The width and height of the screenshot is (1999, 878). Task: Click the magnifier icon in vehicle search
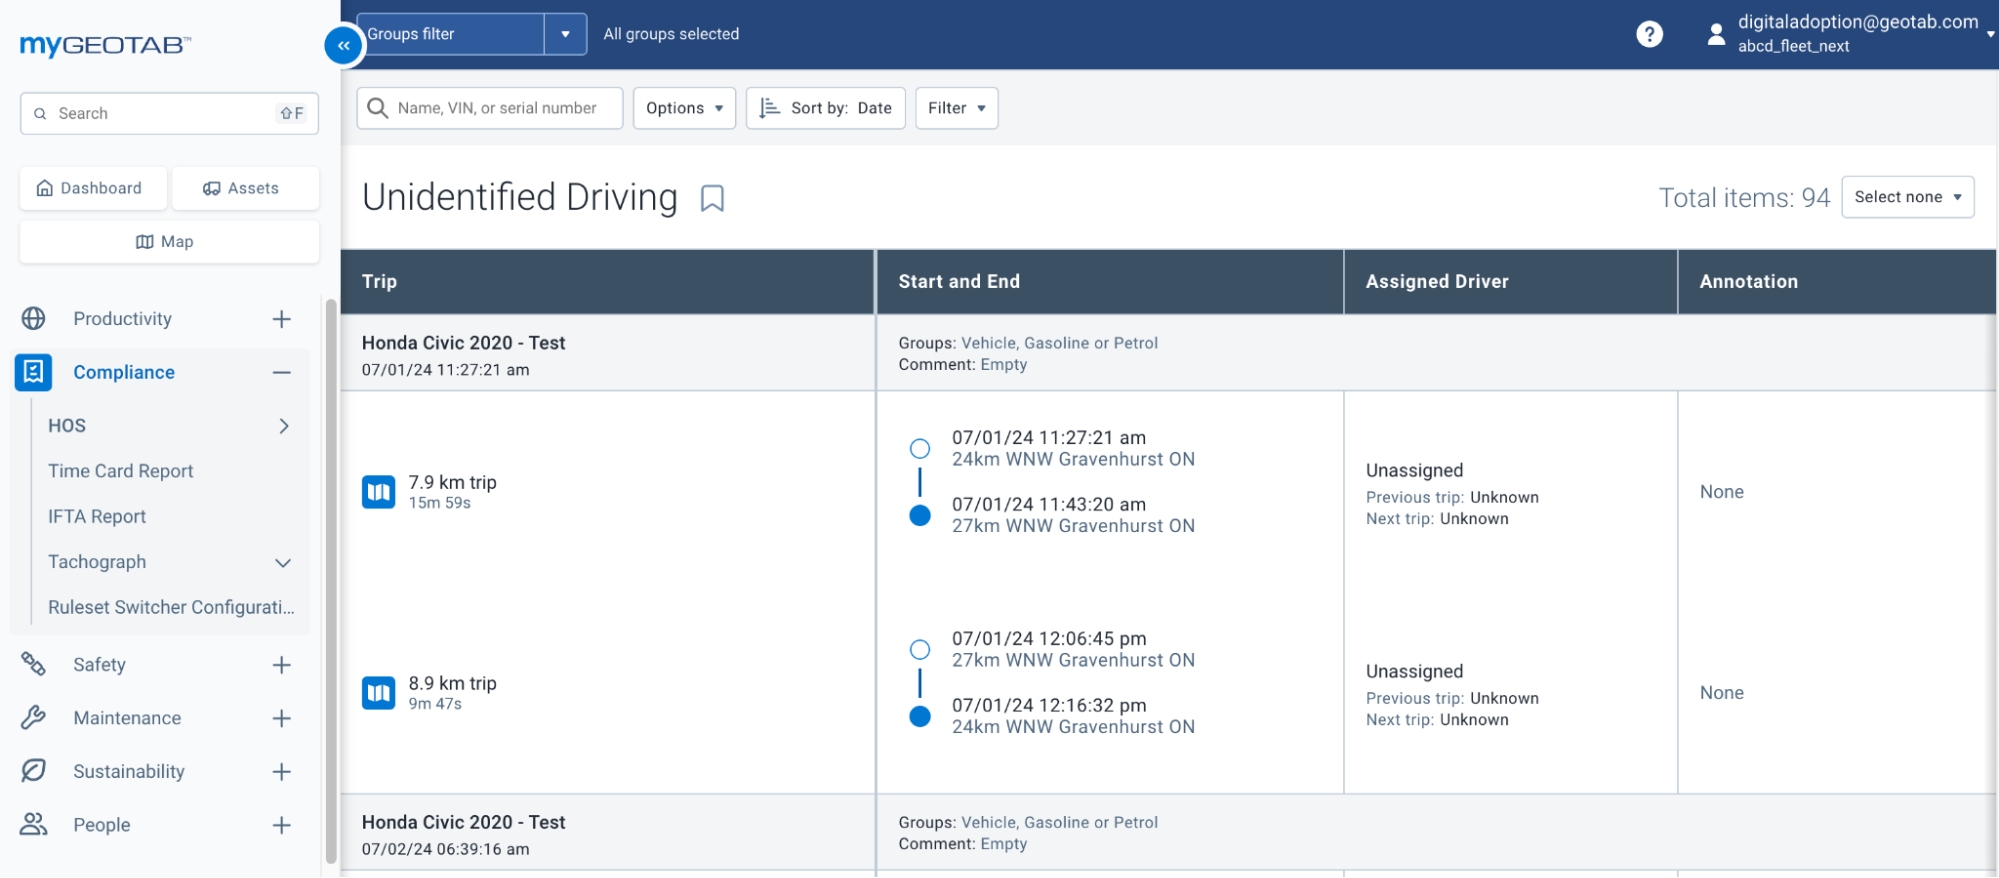click(378, 108)
